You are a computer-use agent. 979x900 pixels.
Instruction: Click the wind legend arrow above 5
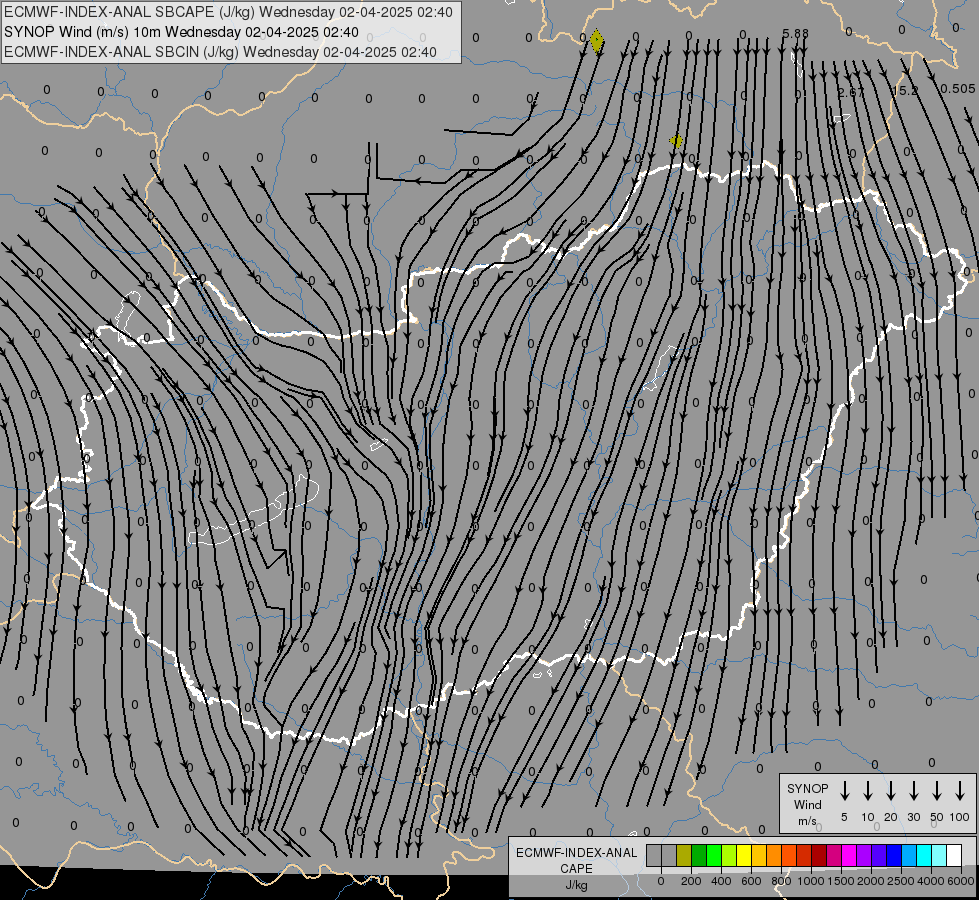[x=844, y=790]
